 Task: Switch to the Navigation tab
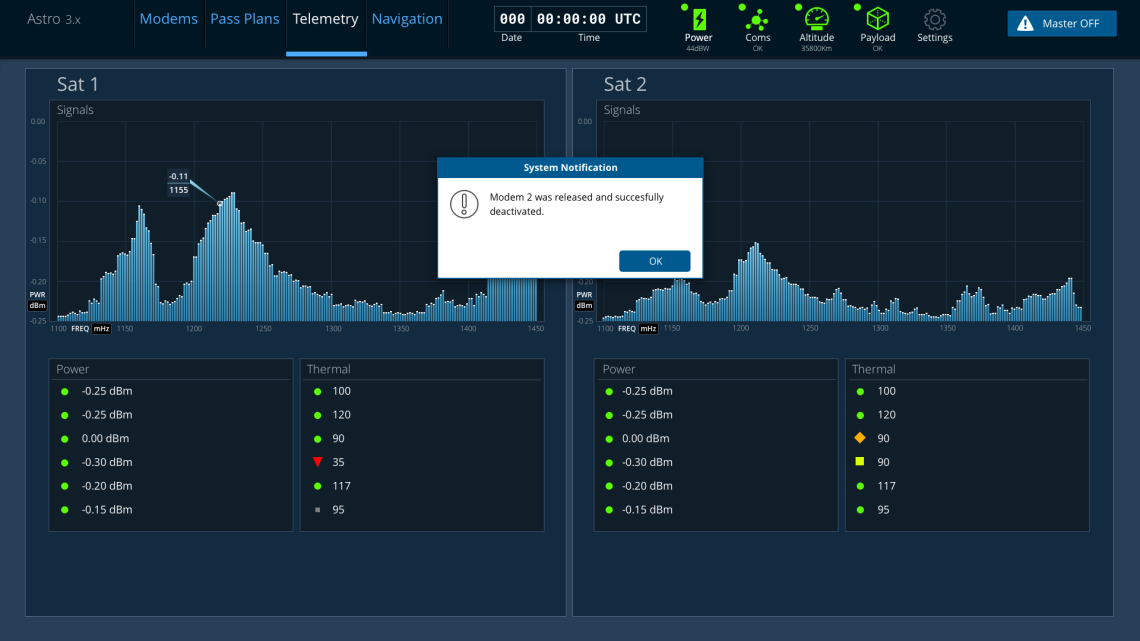[x=406, y=19]
